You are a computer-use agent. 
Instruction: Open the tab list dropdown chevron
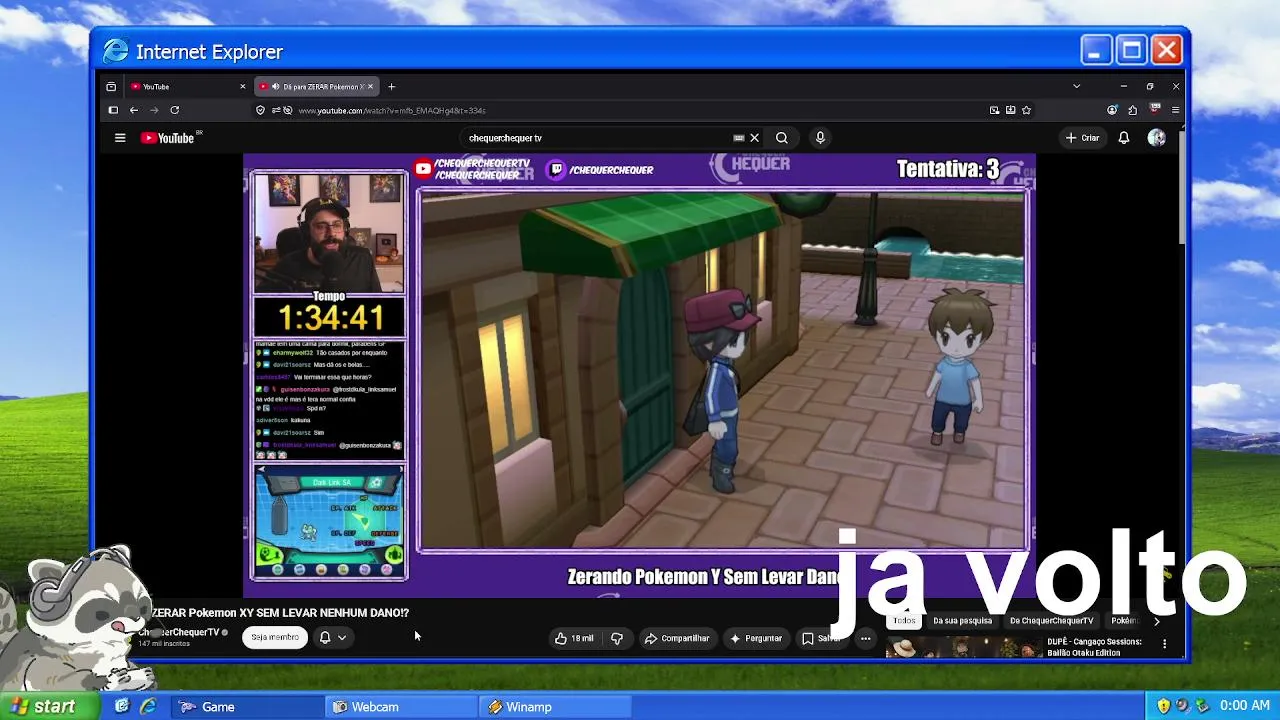(x=1076, y=87)
